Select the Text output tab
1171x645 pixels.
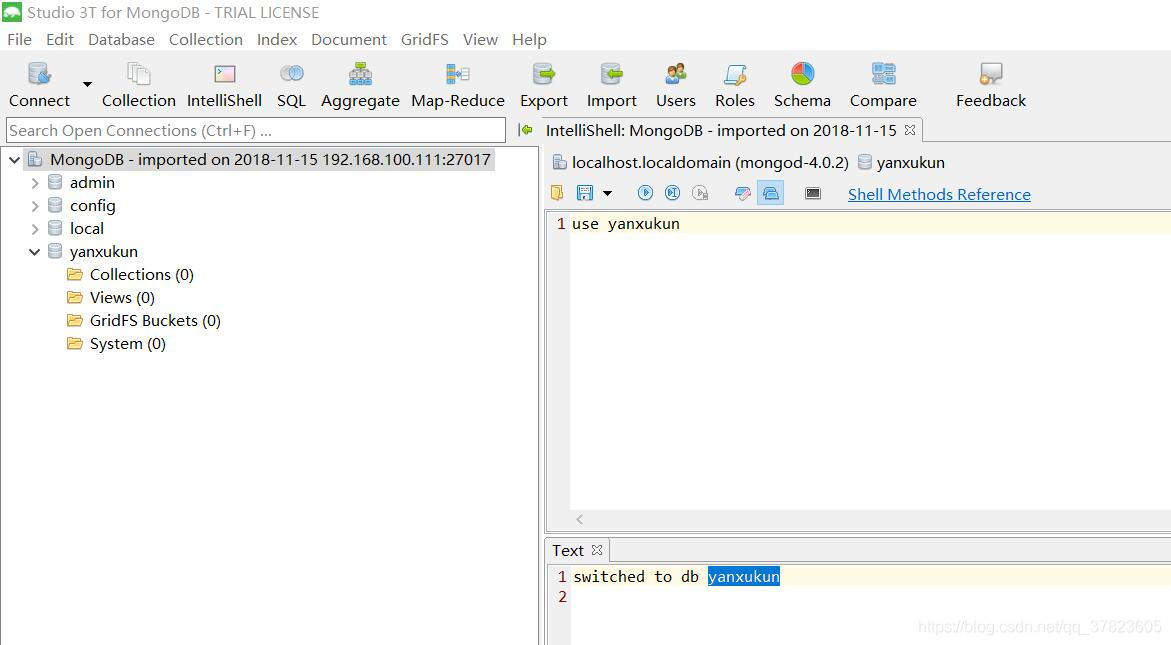[x=568, y=551]
